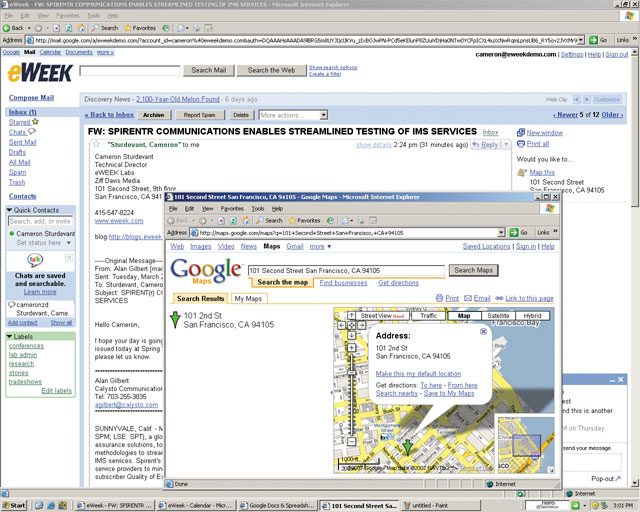Click green marker next to 101 2nd St result

point(175,320)
